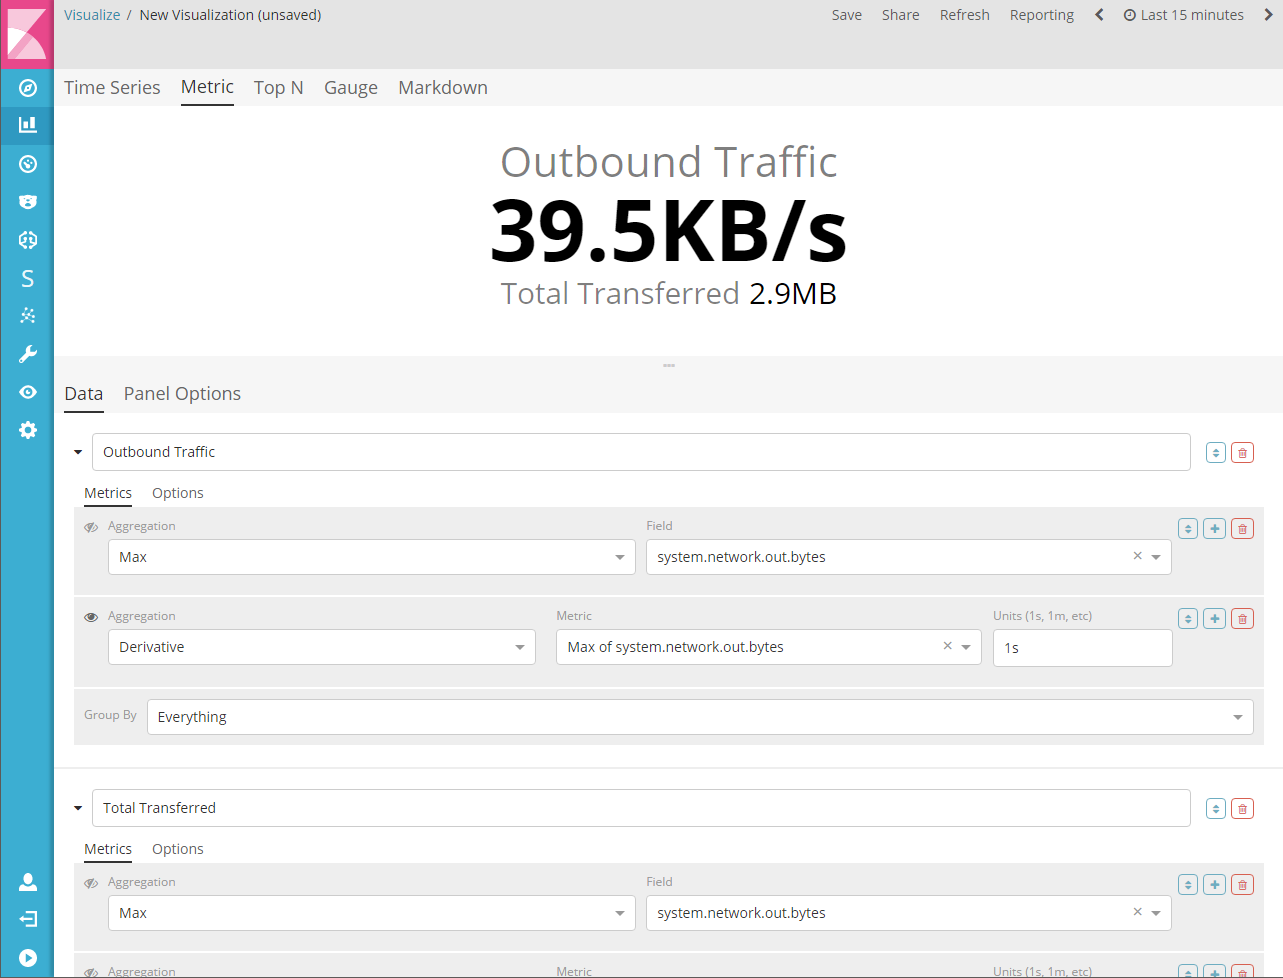The image size is (1283, 978).
Task: Open the Panel Options tab
Action: click(182, 394)
